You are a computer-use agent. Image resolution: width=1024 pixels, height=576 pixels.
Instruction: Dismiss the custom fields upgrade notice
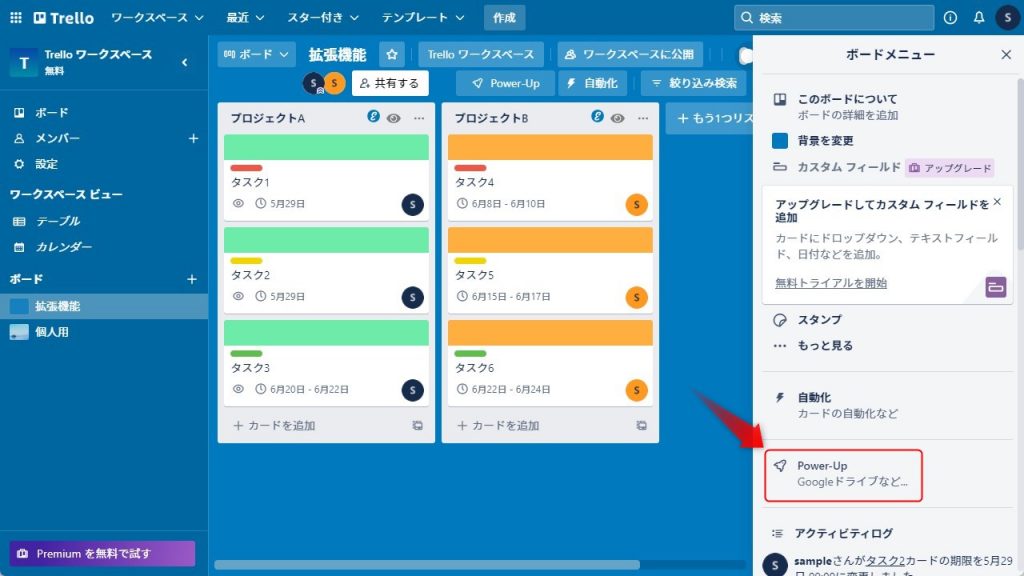click(997, 202)
